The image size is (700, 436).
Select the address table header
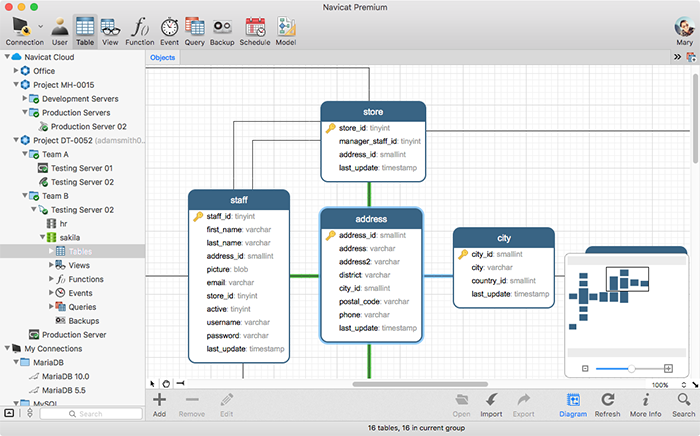click(x=371, y=219)
